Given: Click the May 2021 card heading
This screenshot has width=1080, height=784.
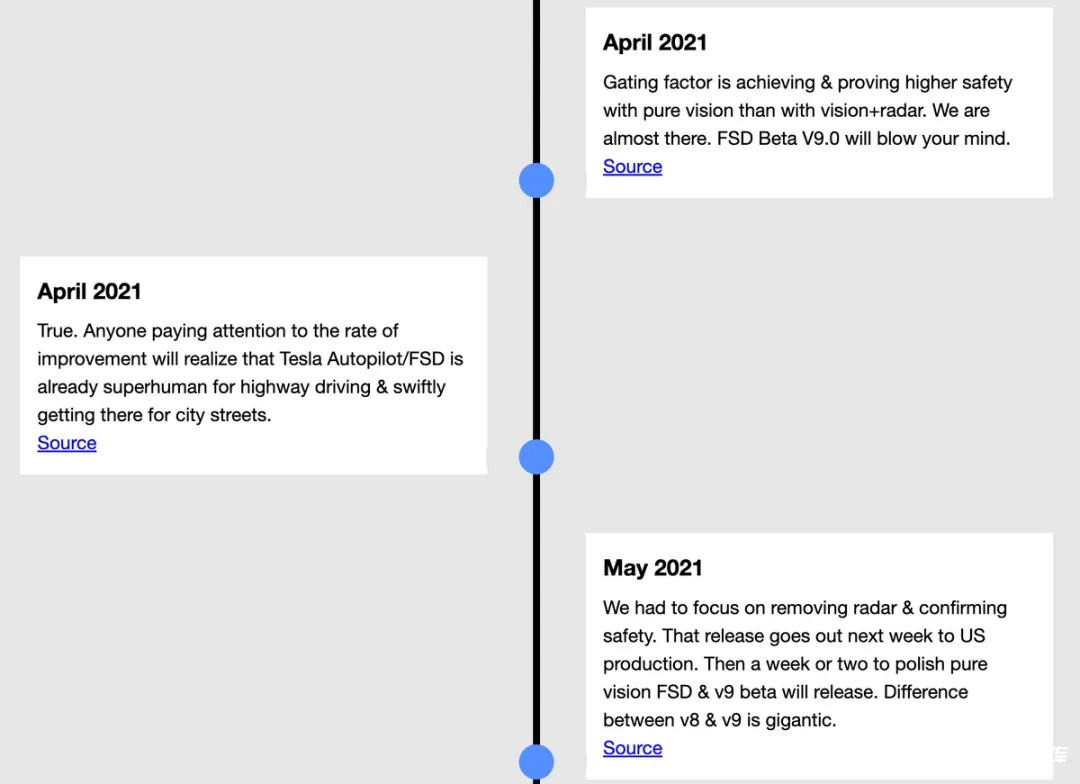Looking at the screenshot, I should pos(652,568).
